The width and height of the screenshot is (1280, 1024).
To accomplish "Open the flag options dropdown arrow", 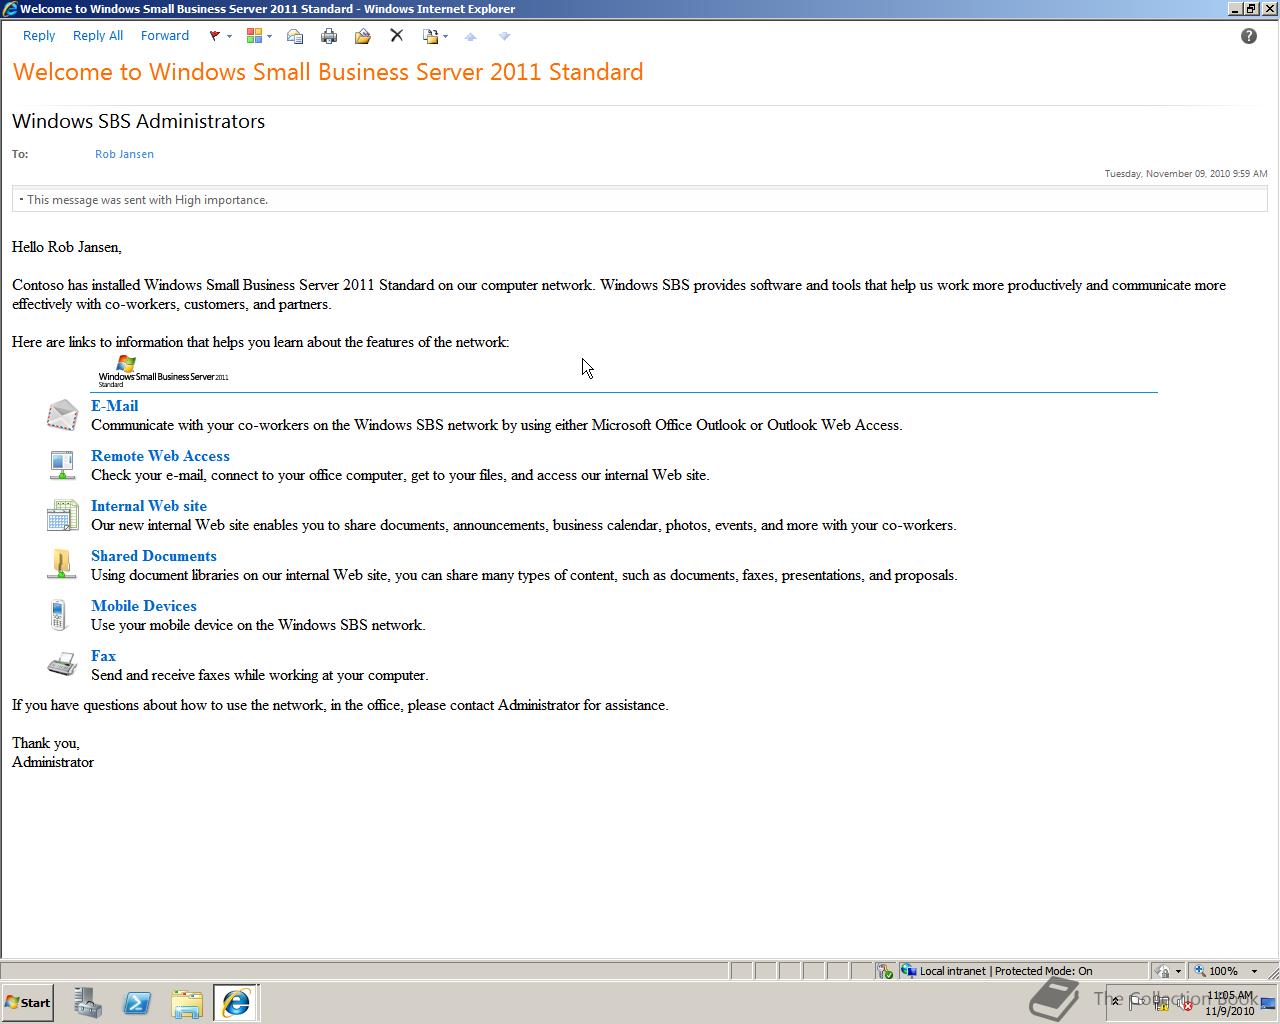I will click(x=229, y=37).
